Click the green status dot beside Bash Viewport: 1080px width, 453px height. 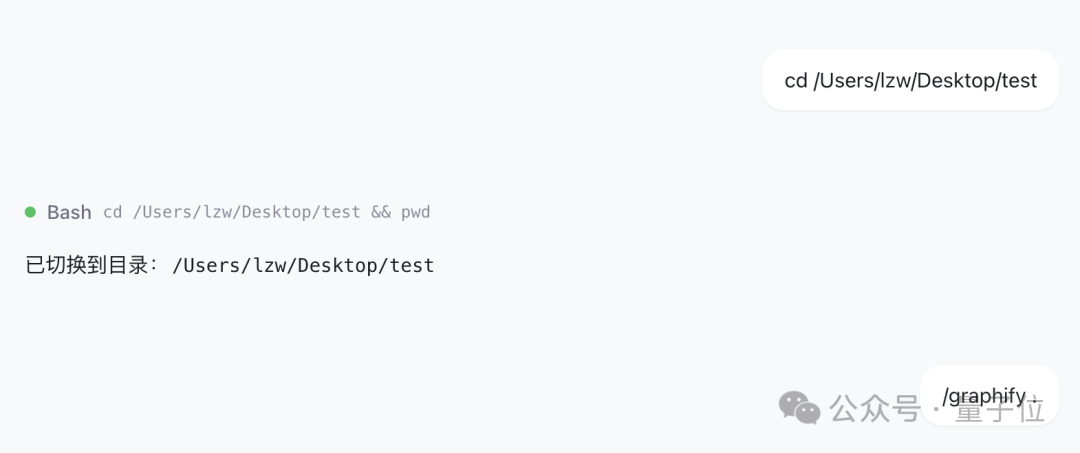[30, 212]
